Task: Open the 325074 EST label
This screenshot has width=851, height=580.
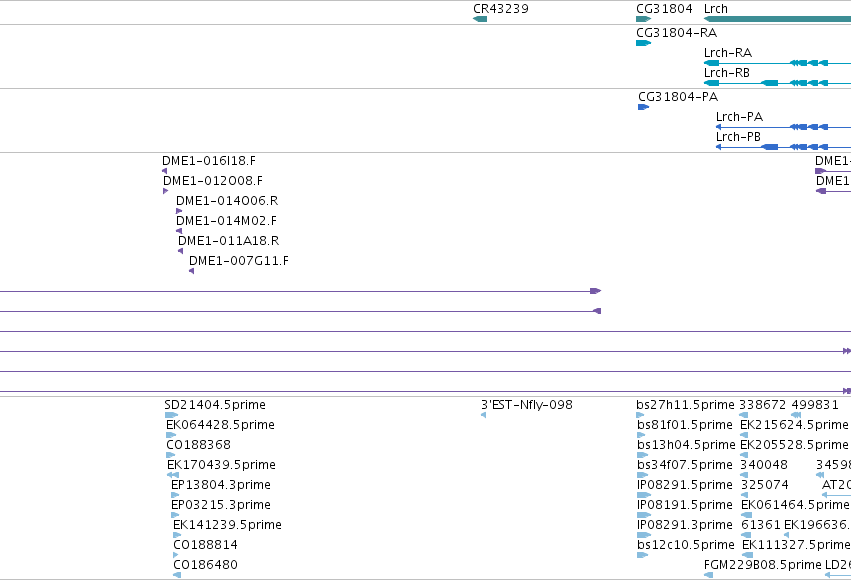Action: [765, 485]
